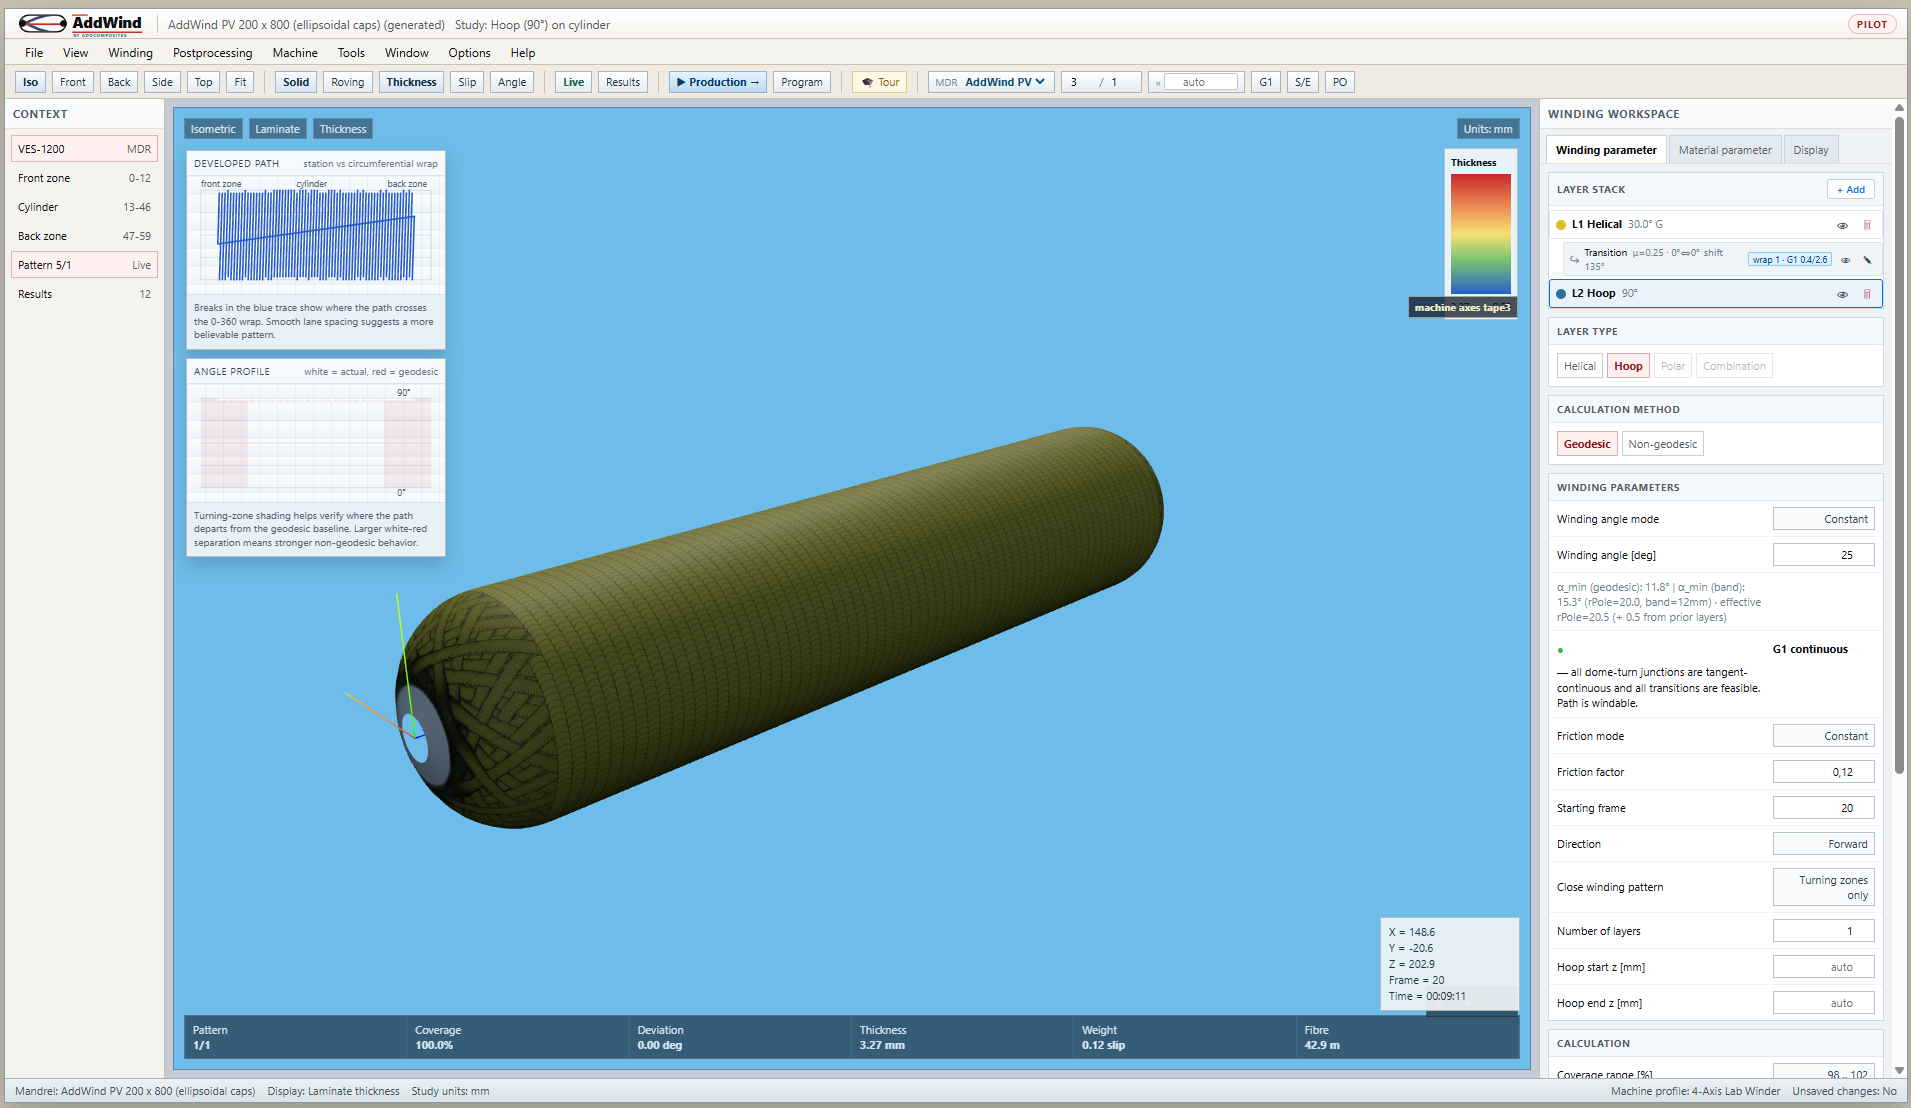Edit the Number of layers field
Viewport: 1911px width, 1108px height.
(x=1823, y=931)
